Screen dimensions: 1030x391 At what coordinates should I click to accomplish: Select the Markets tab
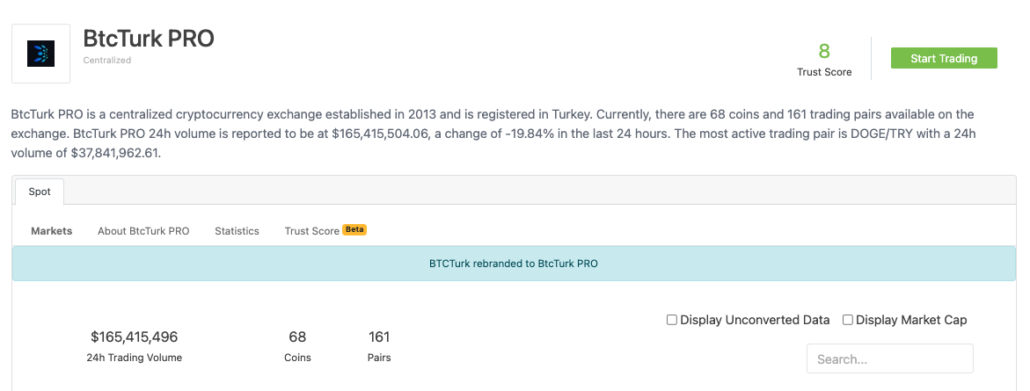(x=52, y=231)
